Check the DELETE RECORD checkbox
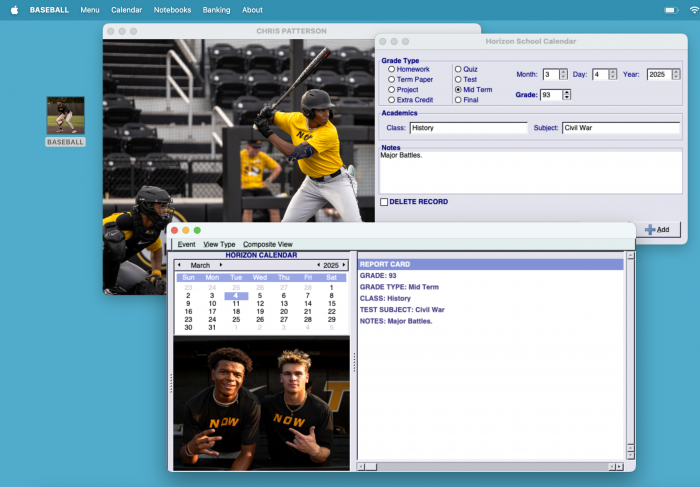This screenshot has height=487, width=700. pyautogui.click(x=384, y=202)
